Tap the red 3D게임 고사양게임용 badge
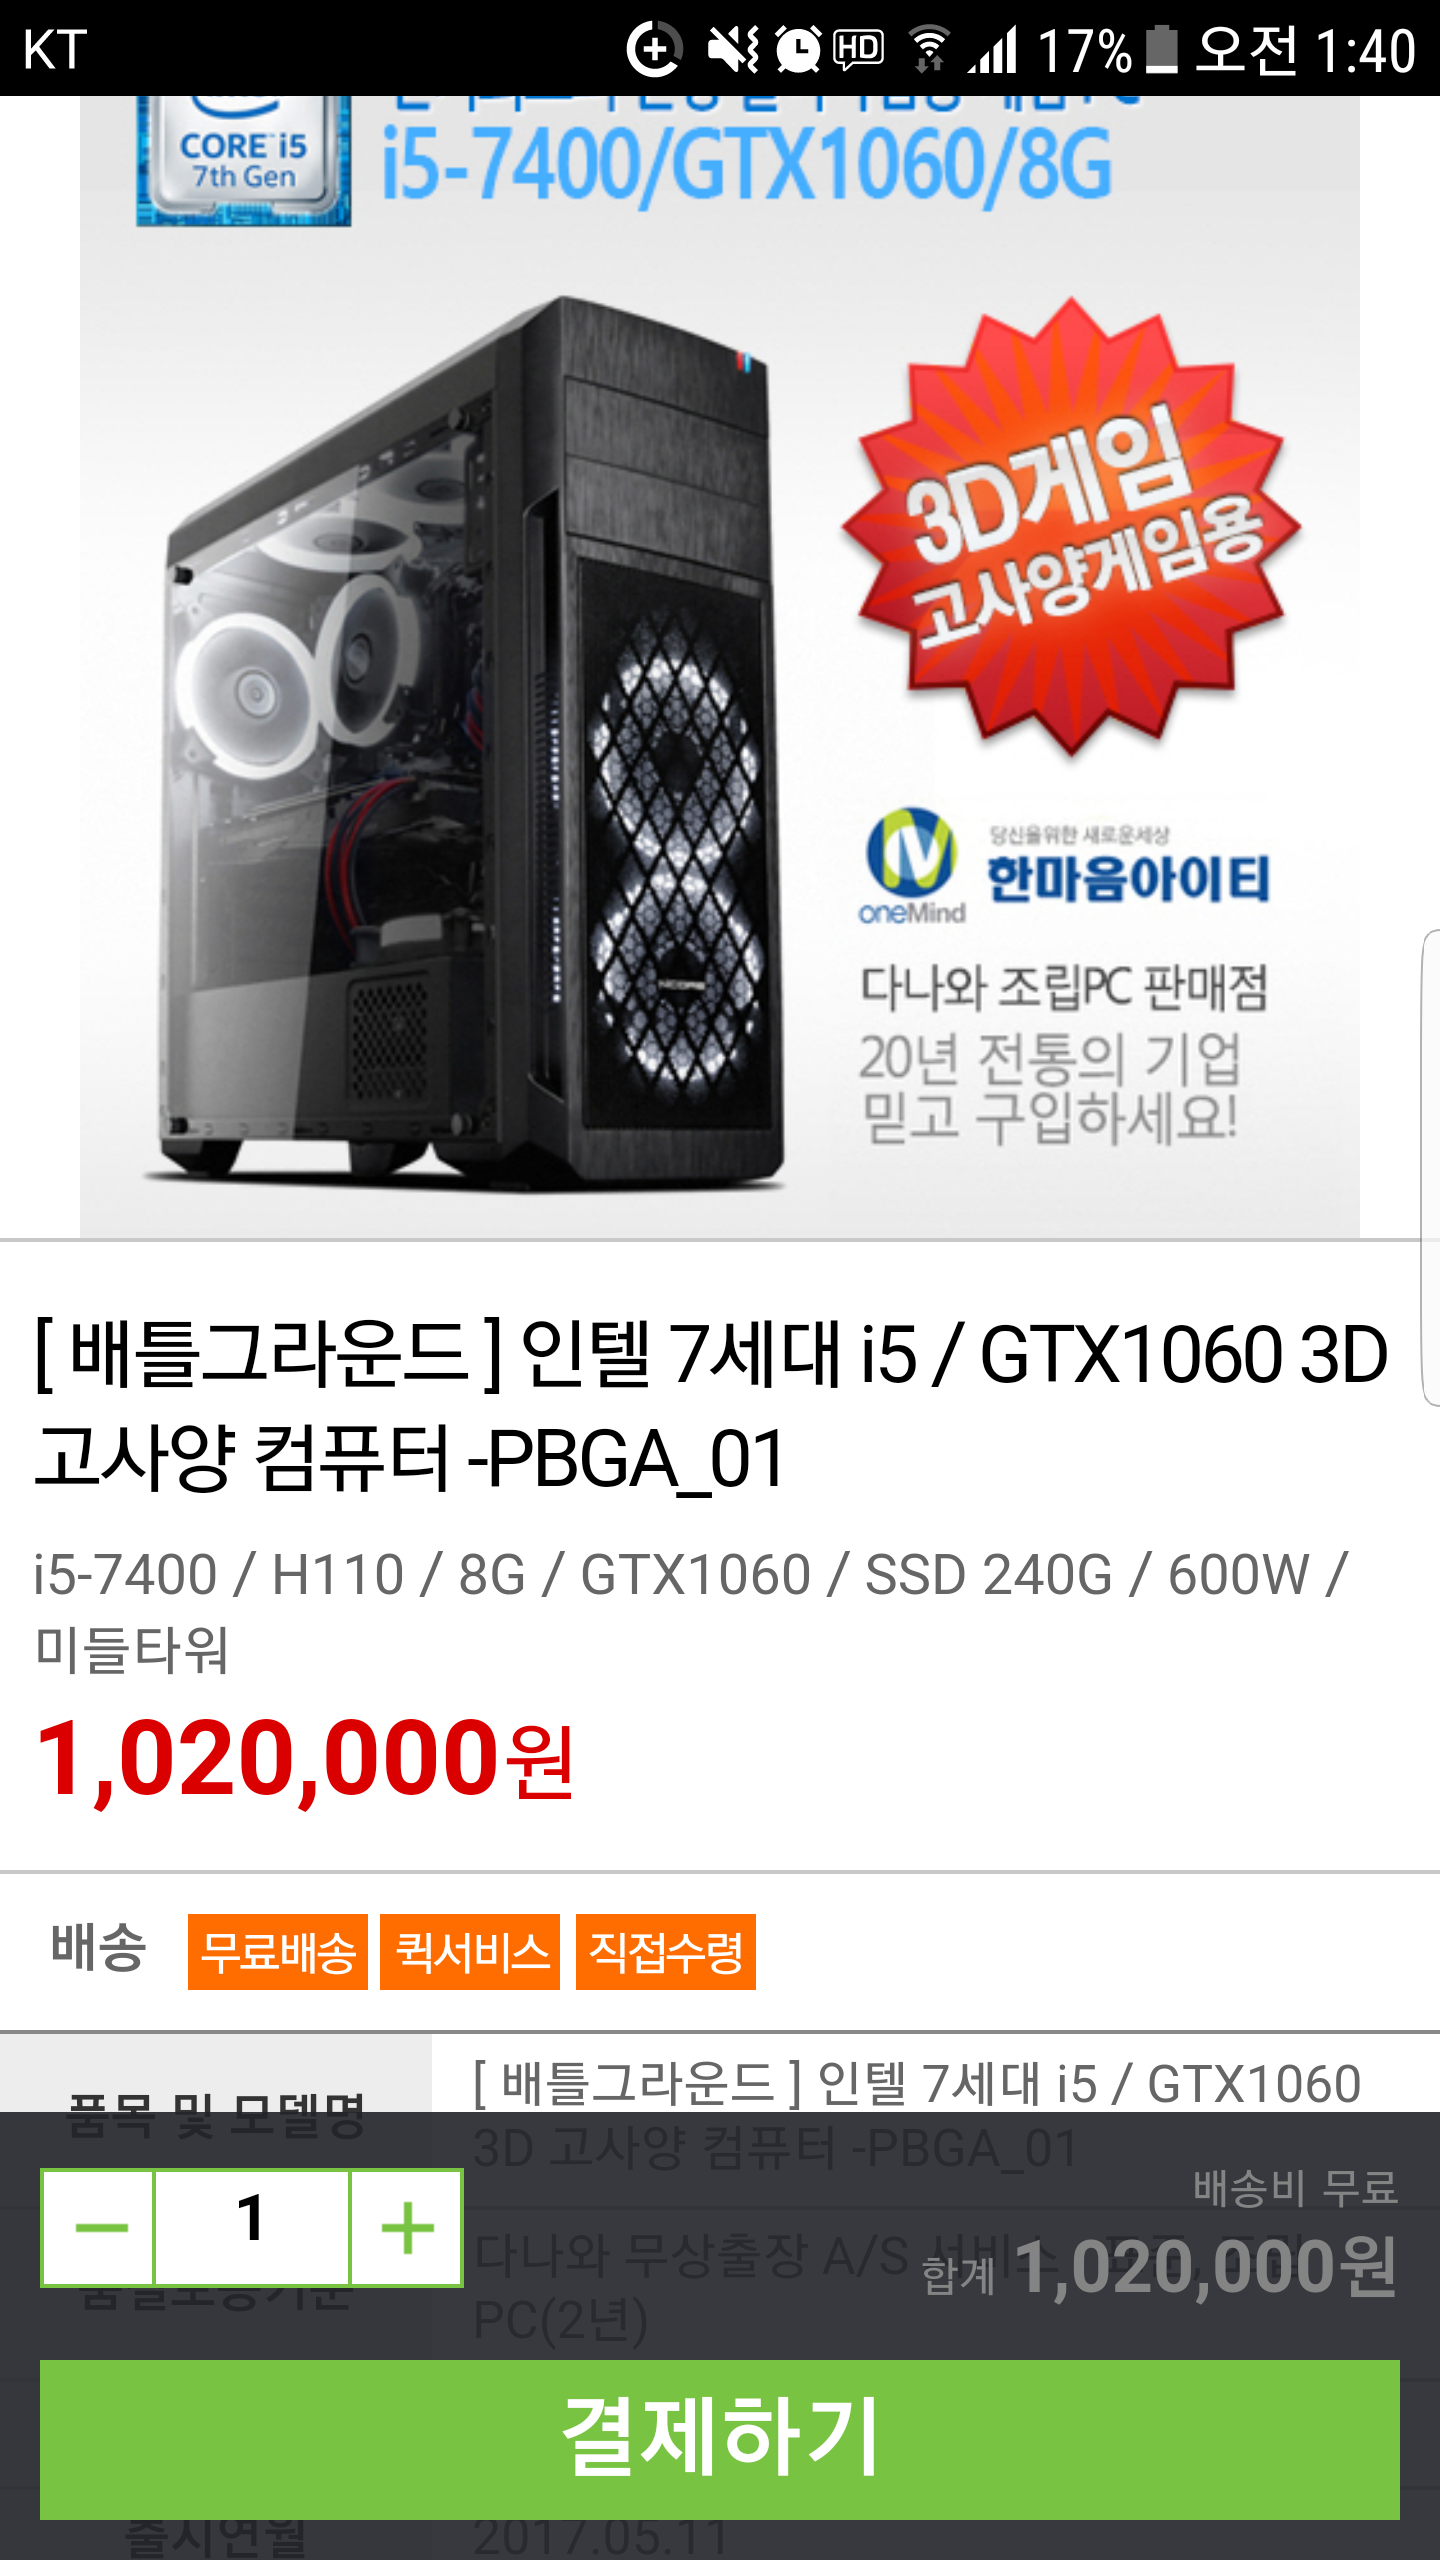 pyautogui.click(x=1072, y=526)
